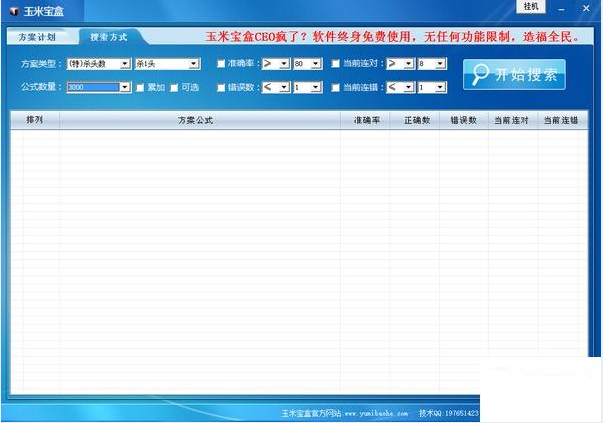Sort by 当前连错 column header
The image size is (603, 423).
coord(562,120)
